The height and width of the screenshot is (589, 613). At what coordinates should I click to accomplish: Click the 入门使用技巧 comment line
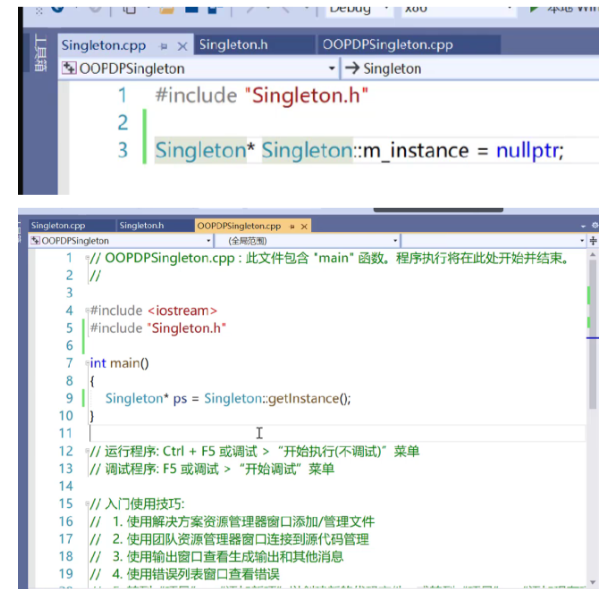tap(137, 504)
